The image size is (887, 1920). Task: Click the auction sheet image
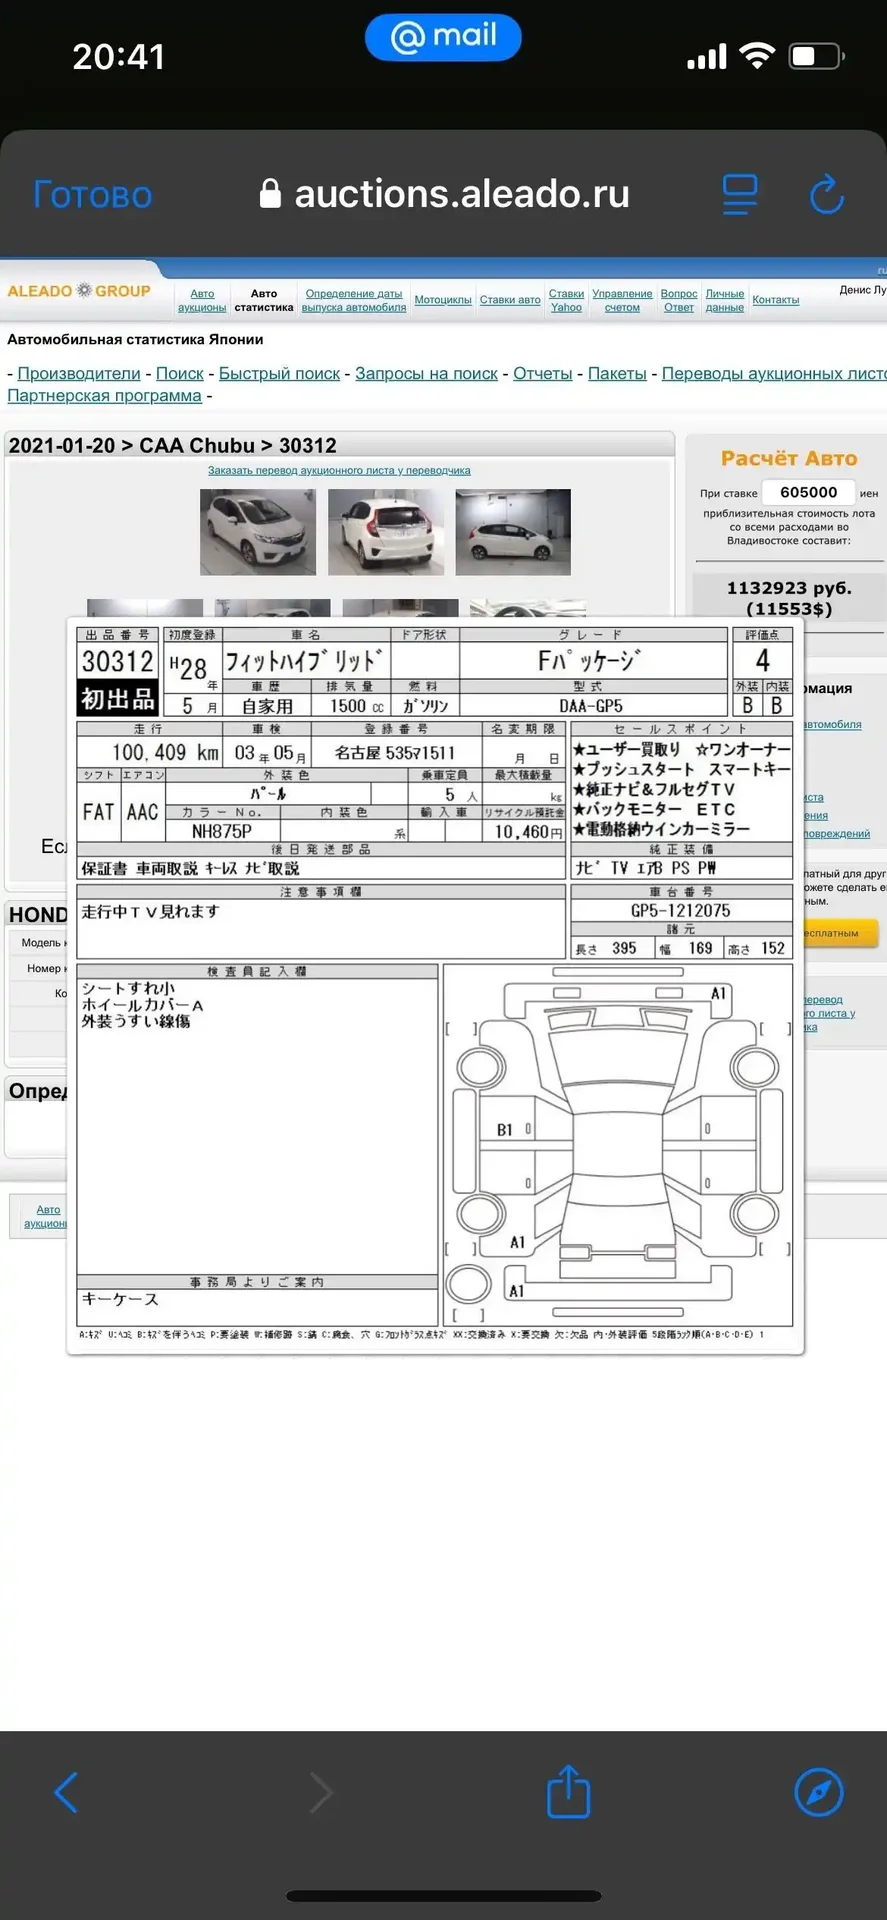tap(435, 985)
